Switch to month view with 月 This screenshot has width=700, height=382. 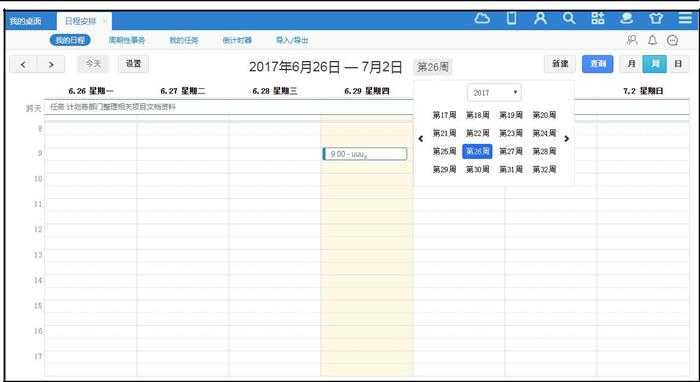pos(631,64)
